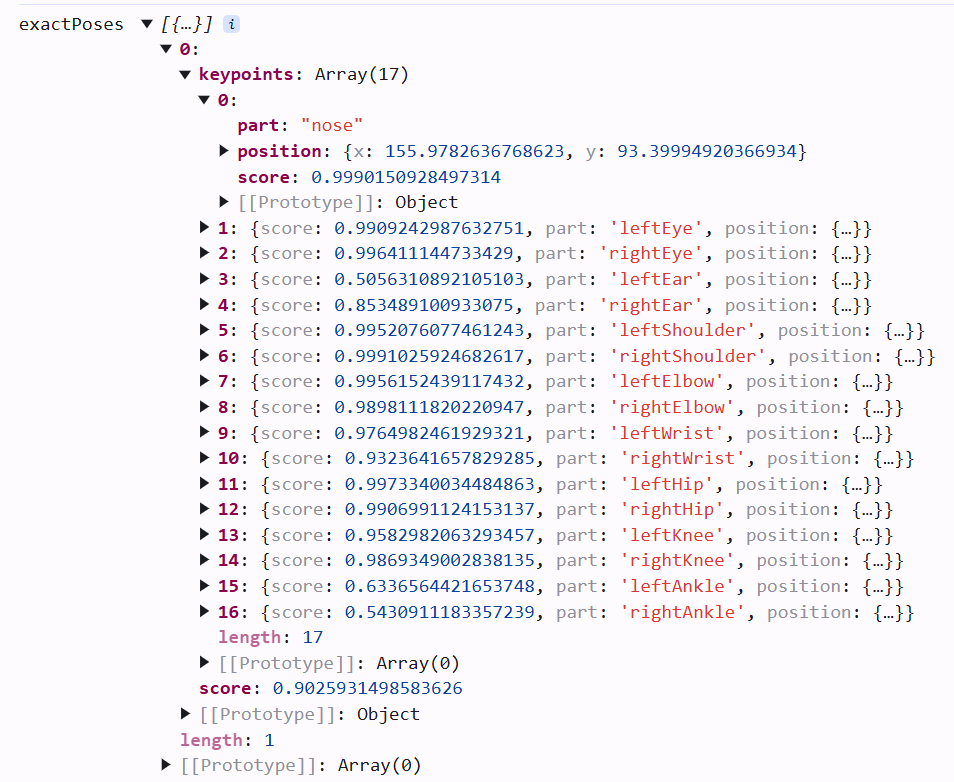Collapse the keypoints Array(17) node
The width and height of the screenshot is (954, 782).
[x=185, y=74]
